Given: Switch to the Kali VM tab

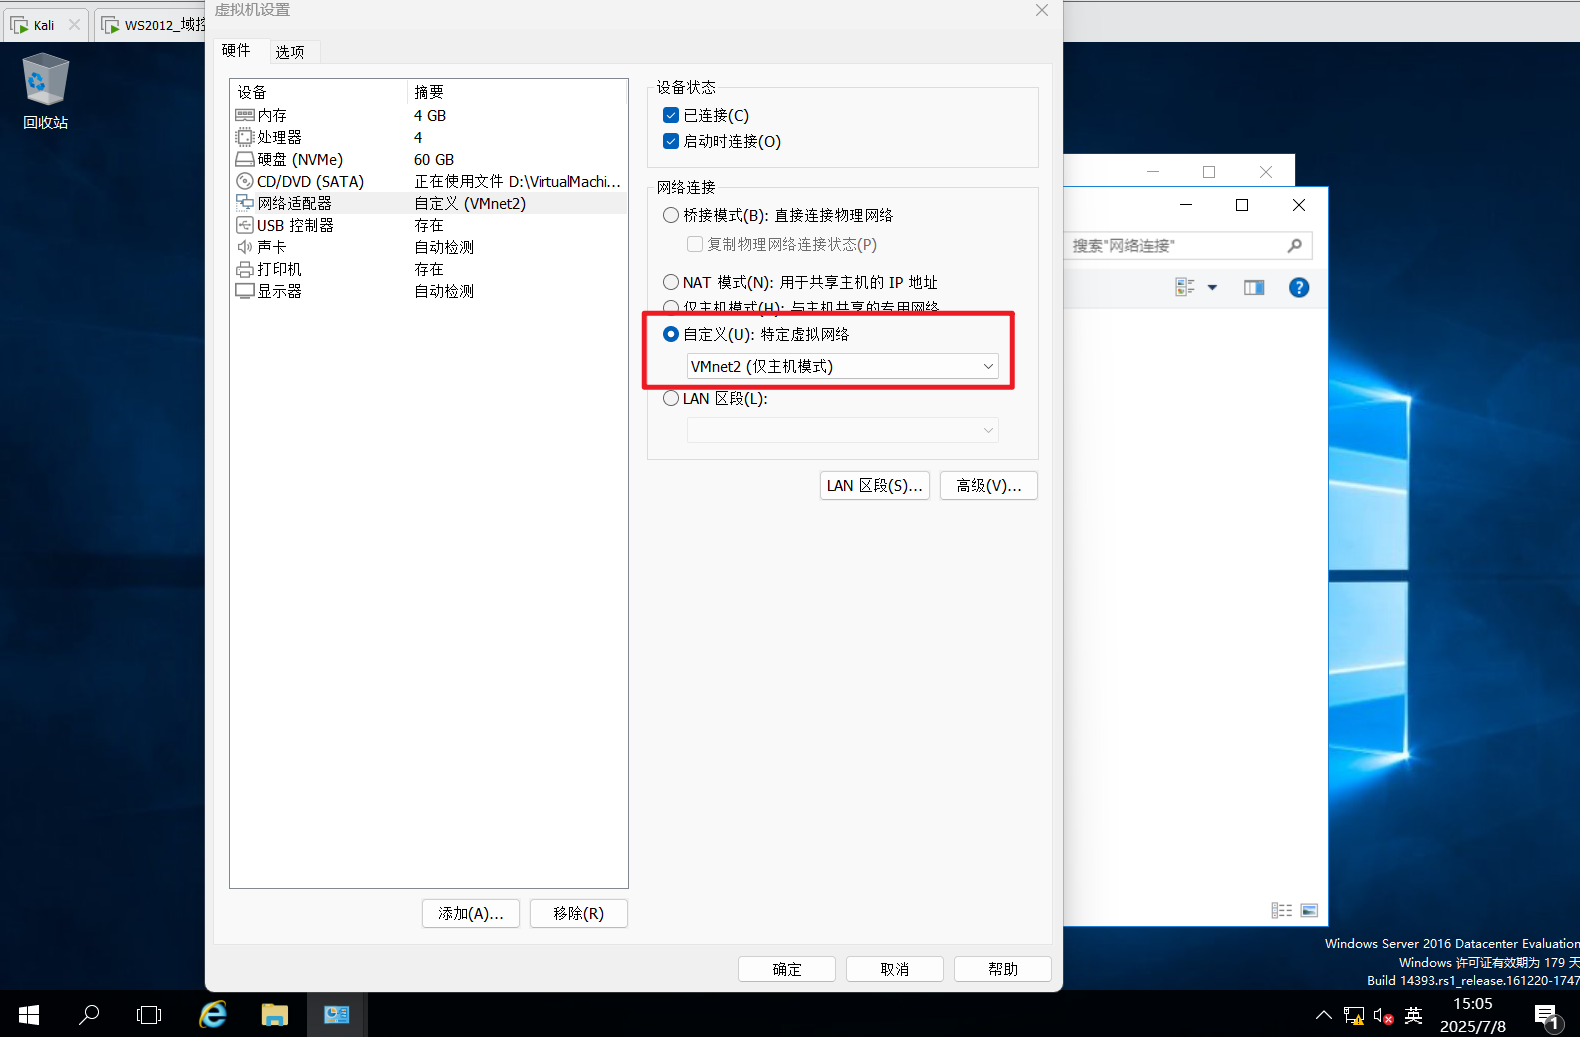Looking at the screenshot, I should click(x=43, y=25).
